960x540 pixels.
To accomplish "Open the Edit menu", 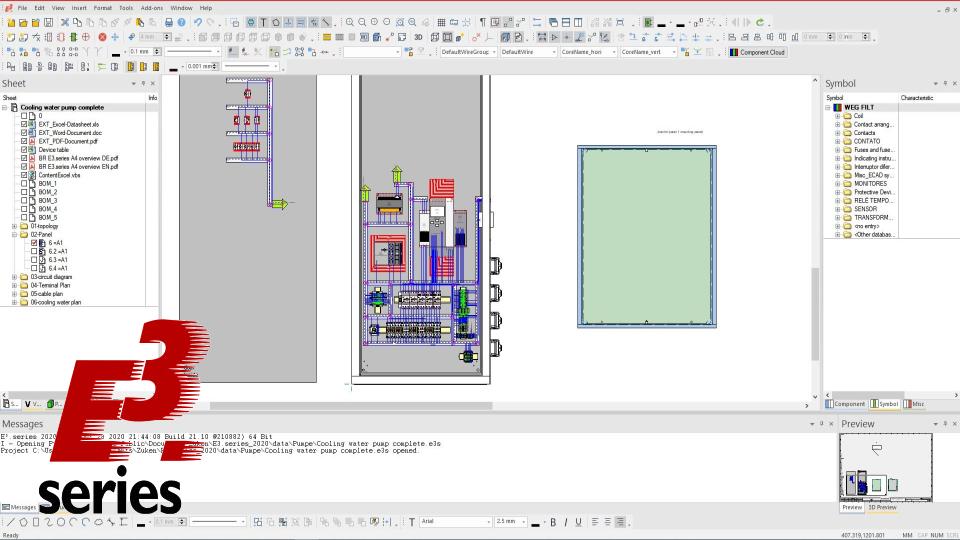I will (39, 8).
